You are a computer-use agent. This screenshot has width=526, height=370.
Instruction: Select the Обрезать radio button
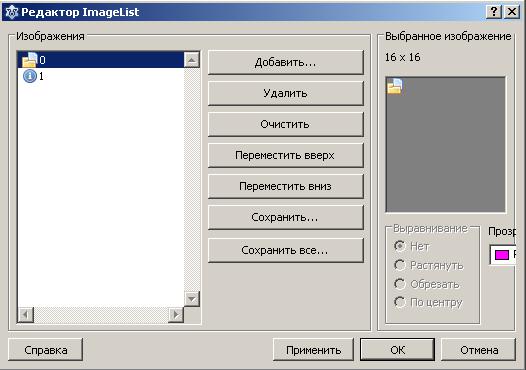(x=400, y=284)
